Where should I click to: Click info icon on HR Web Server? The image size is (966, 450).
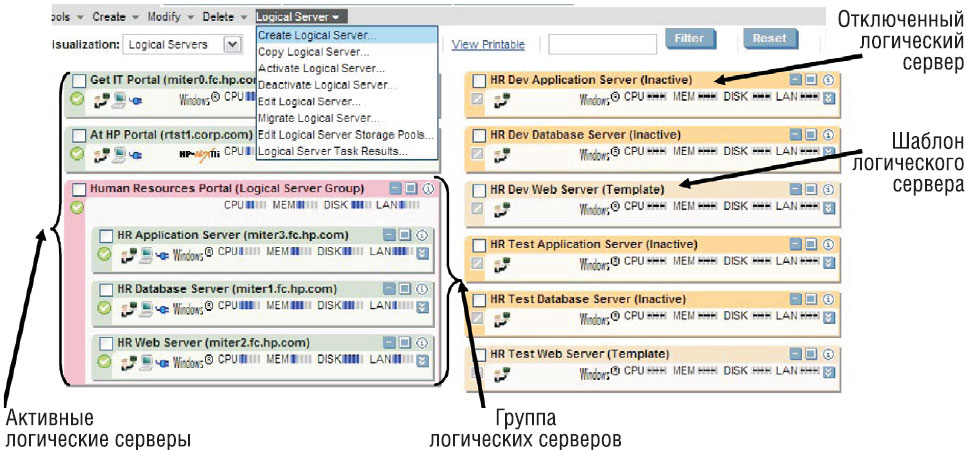[421, 342]
